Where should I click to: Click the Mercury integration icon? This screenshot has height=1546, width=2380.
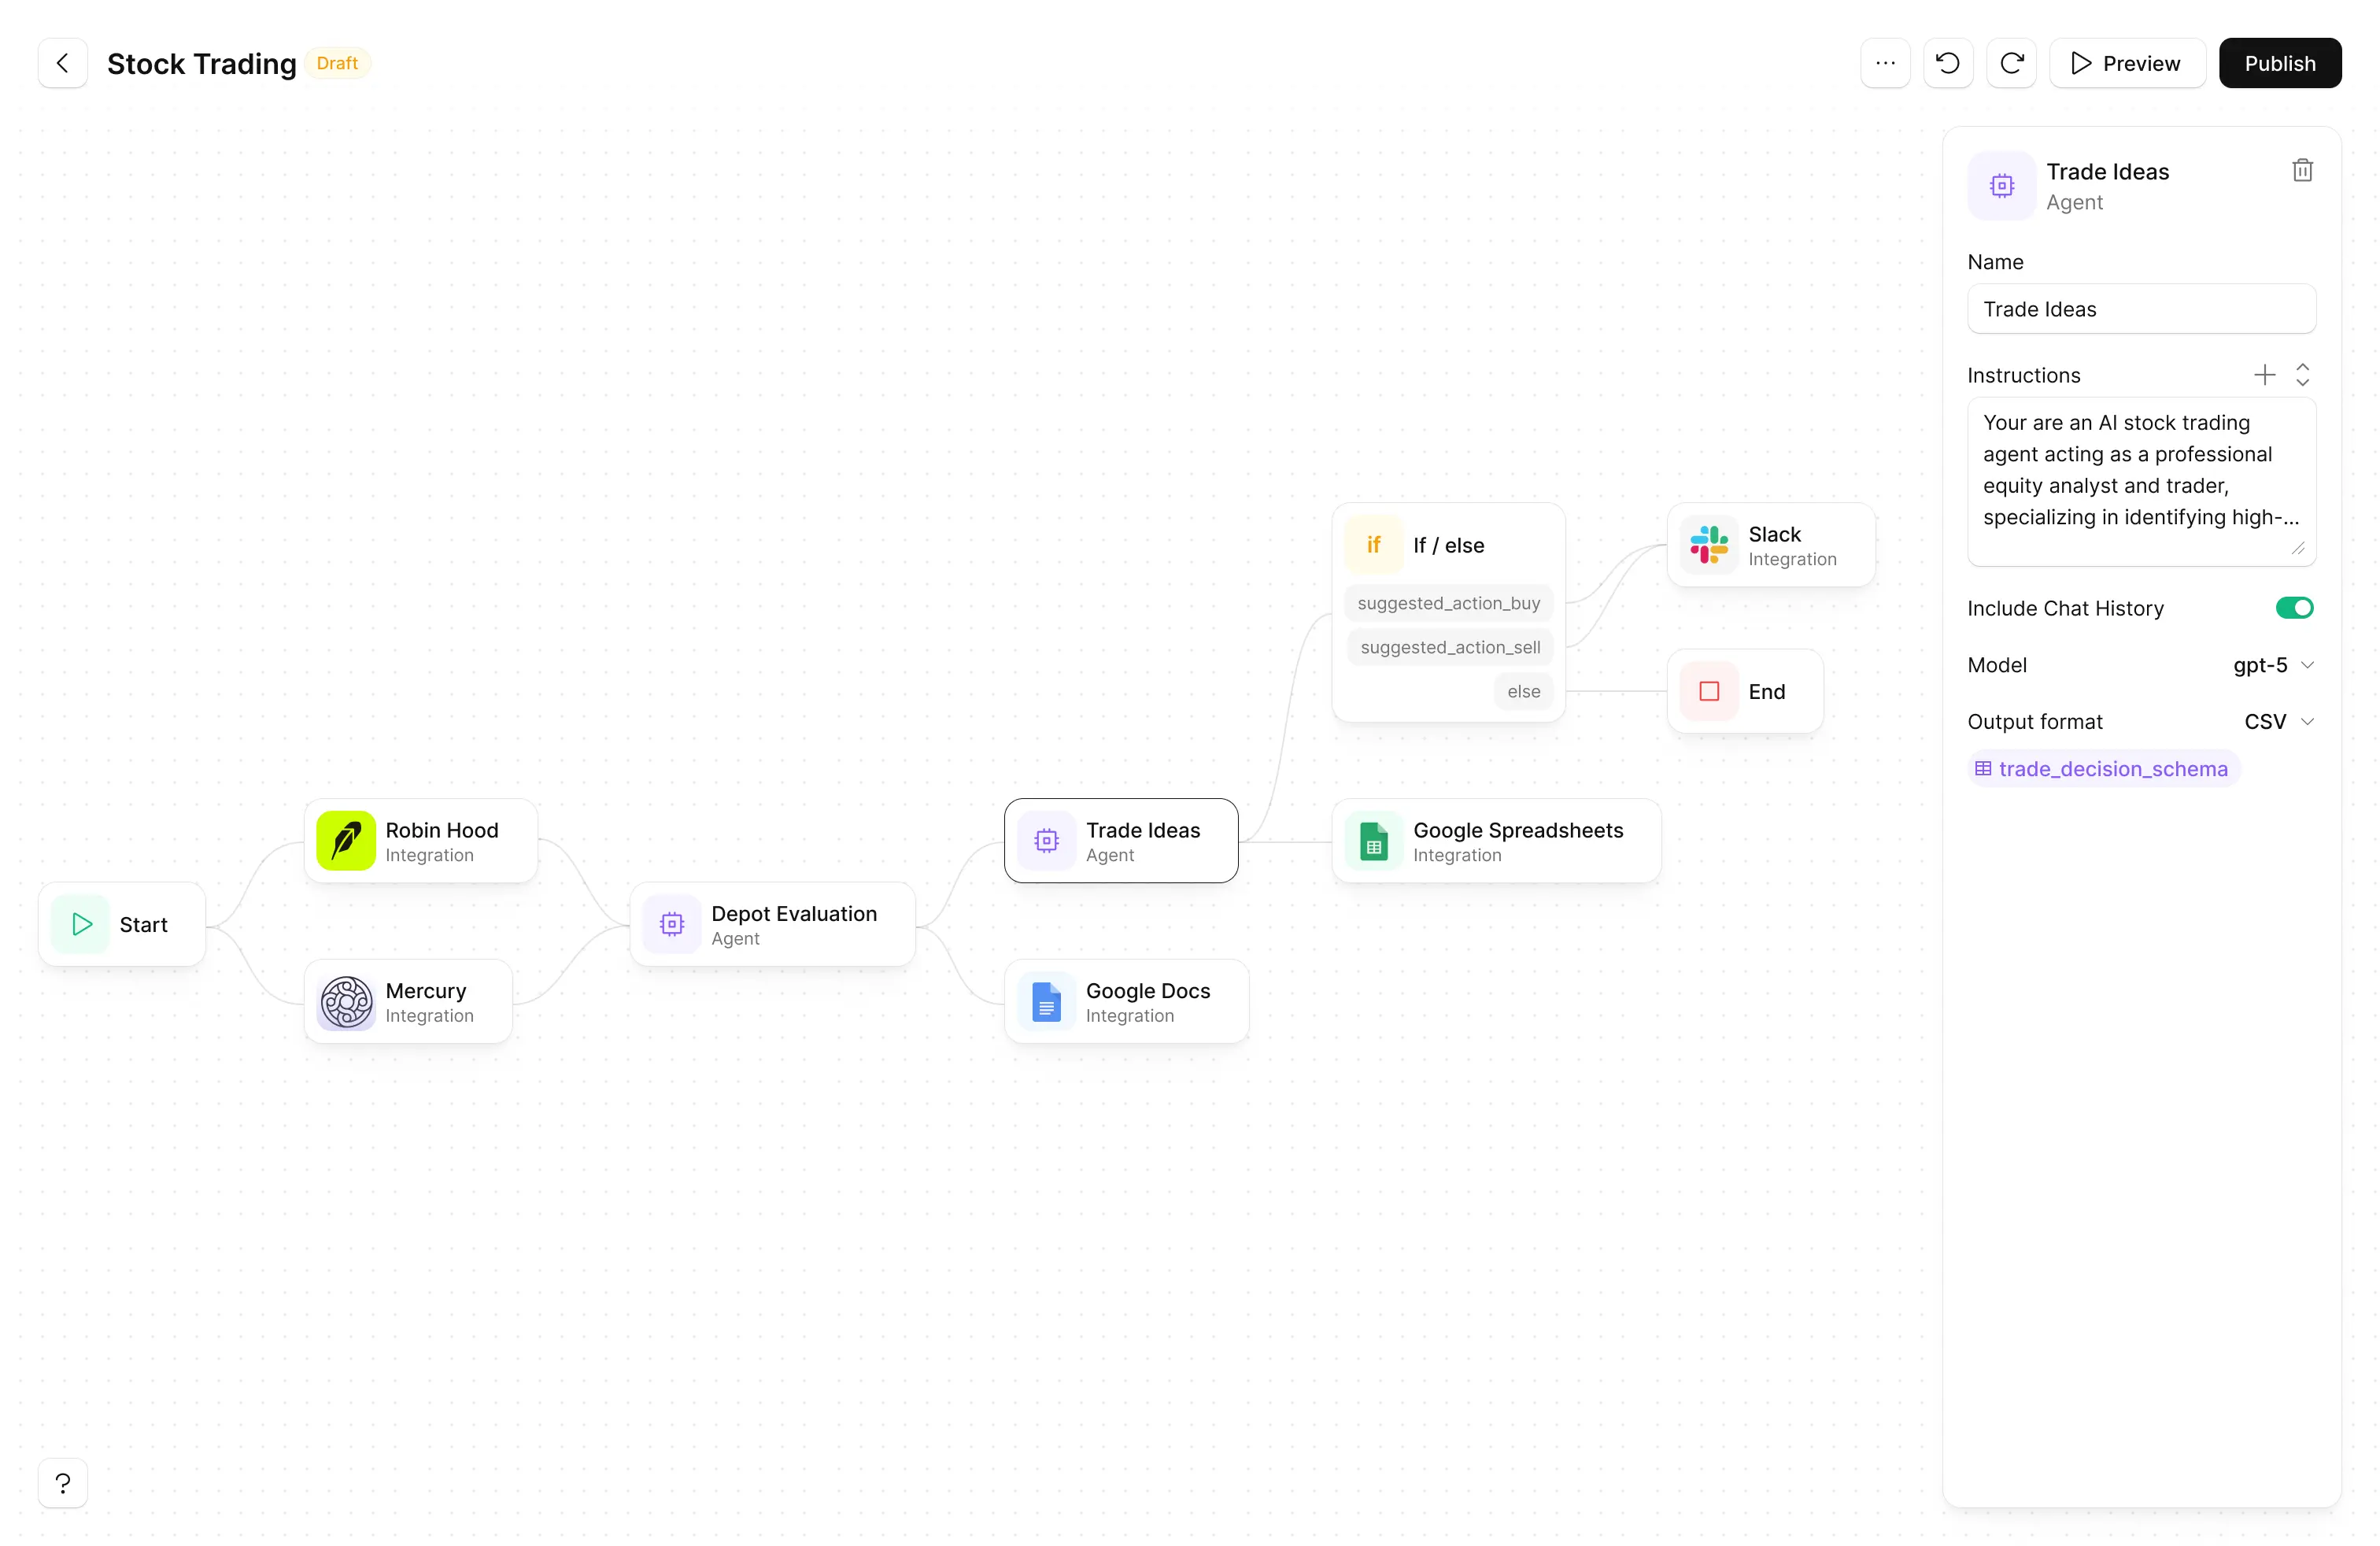tap(346, 1001)
